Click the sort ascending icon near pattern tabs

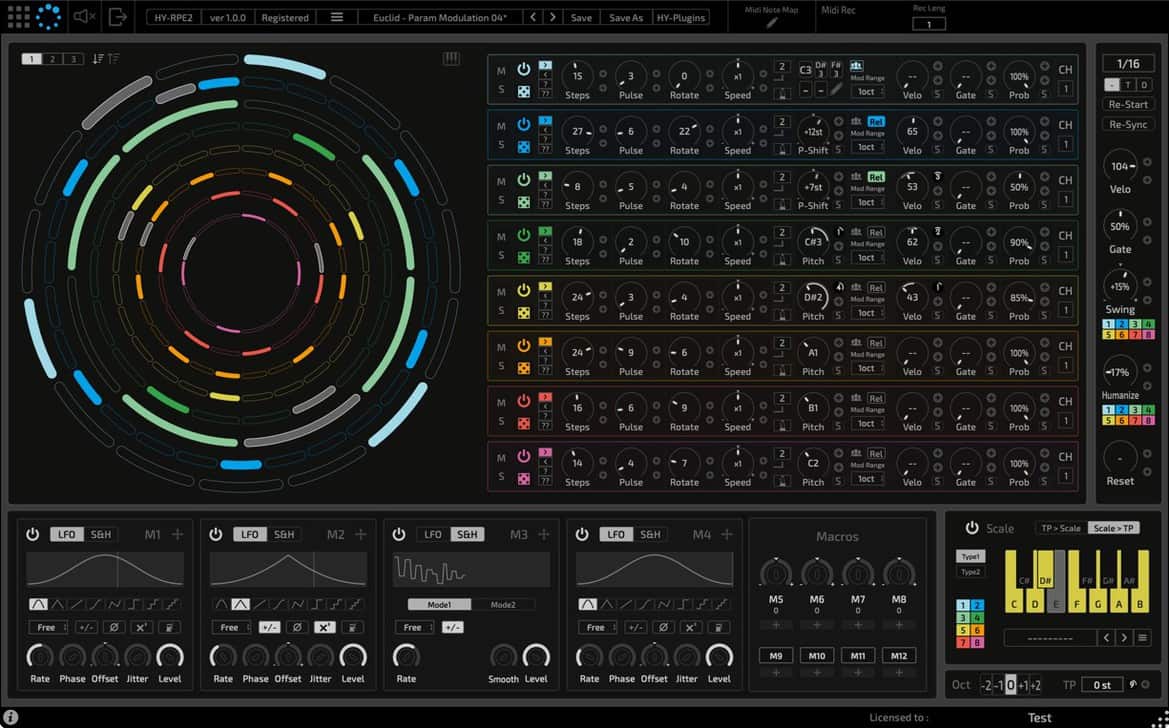[113, 58]
